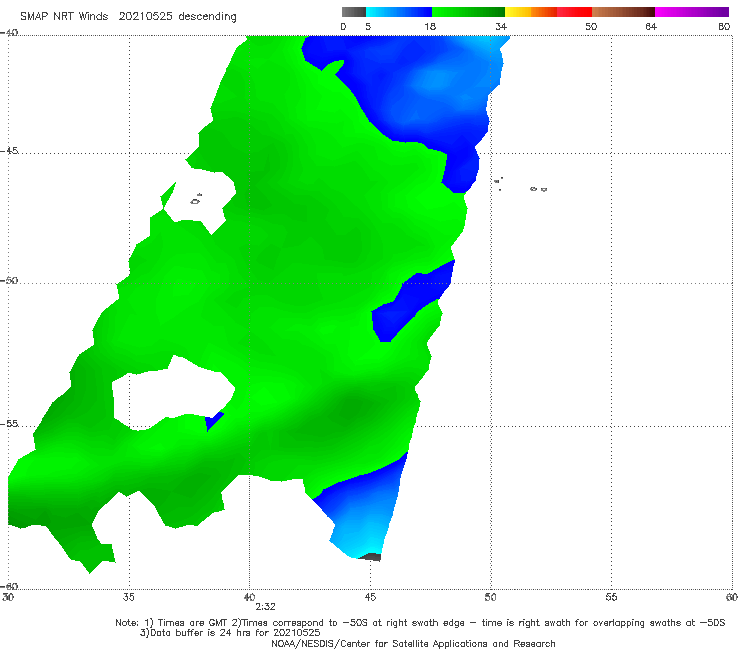Click the latitude axis label '-45'

point(9,151)
